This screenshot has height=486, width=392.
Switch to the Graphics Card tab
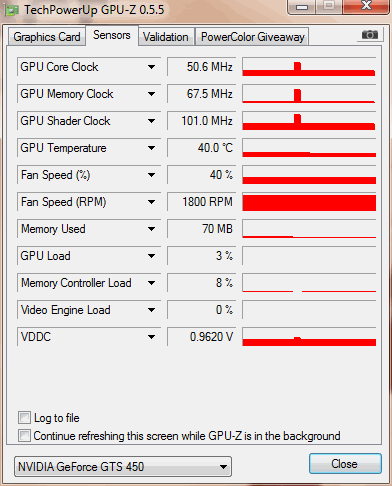(47, 37)
